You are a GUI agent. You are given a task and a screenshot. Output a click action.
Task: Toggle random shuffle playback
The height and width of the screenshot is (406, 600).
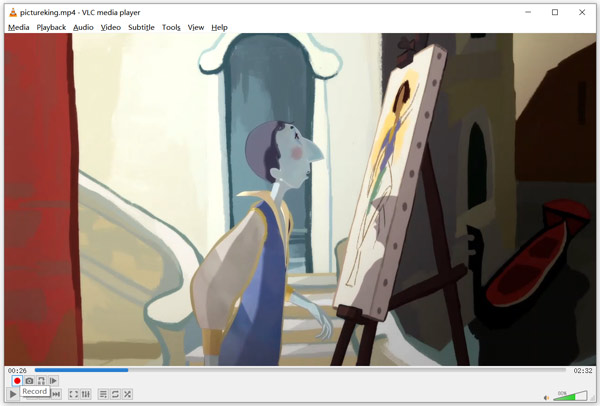pyautogui.click(x=127, y=394)
